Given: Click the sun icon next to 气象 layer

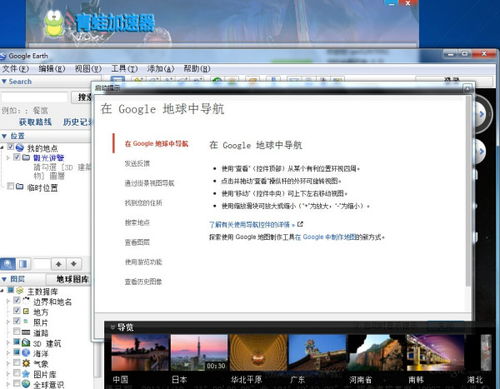Looking at the screenshot, I should (26, 363).
